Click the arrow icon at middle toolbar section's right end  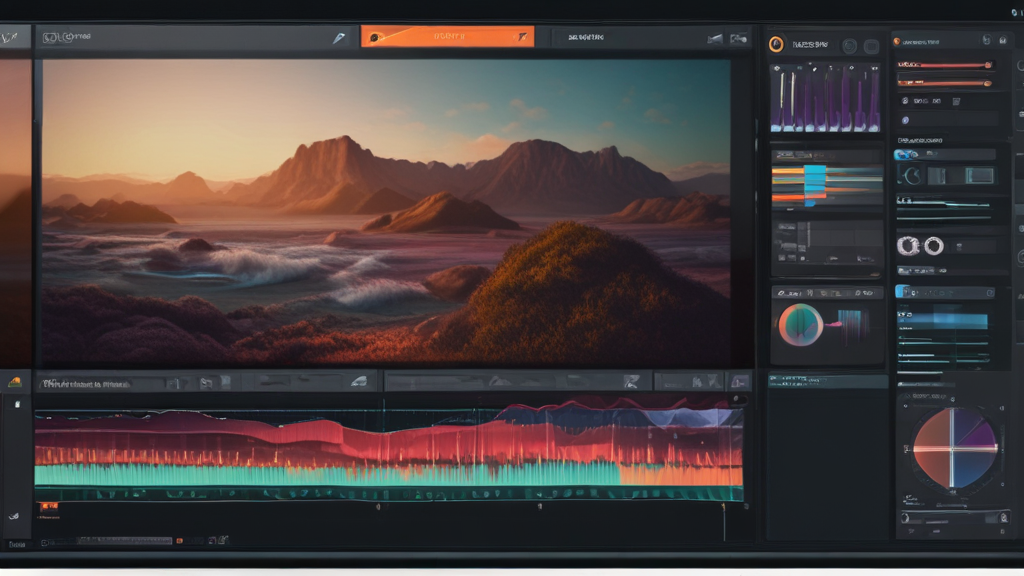coord(630,382)
